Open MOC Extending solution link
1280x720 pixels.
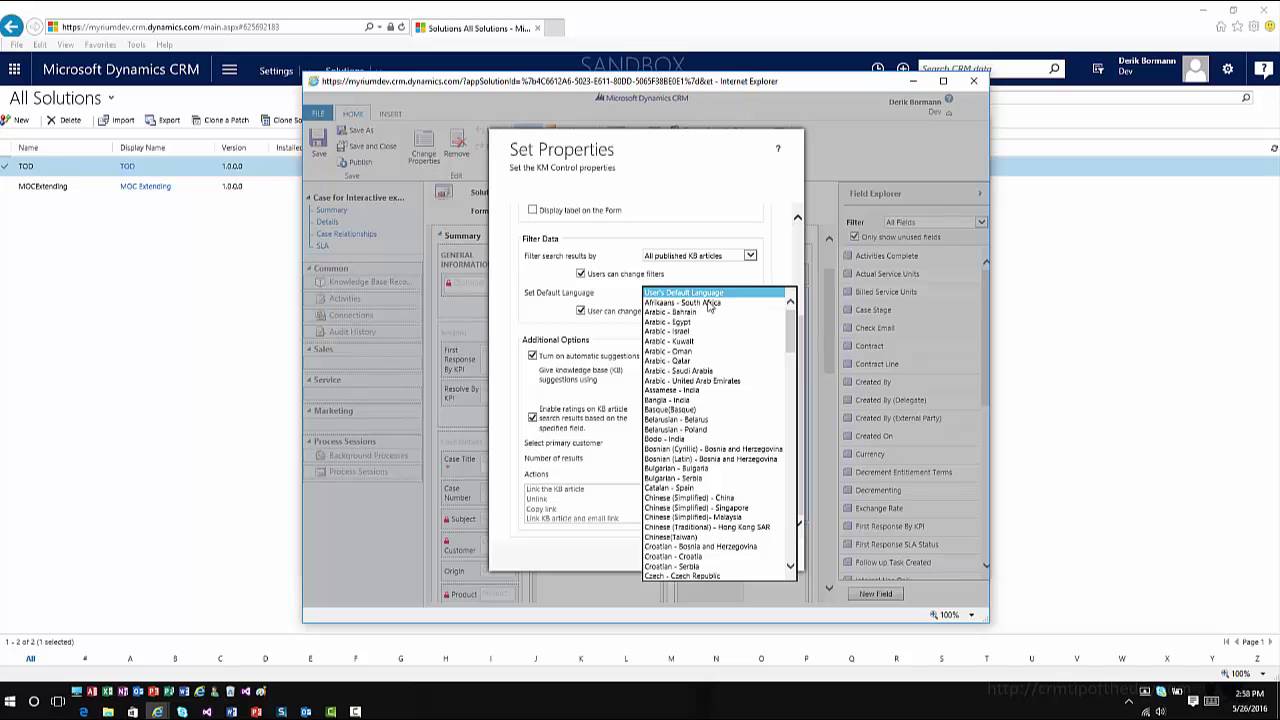point(145,186)
